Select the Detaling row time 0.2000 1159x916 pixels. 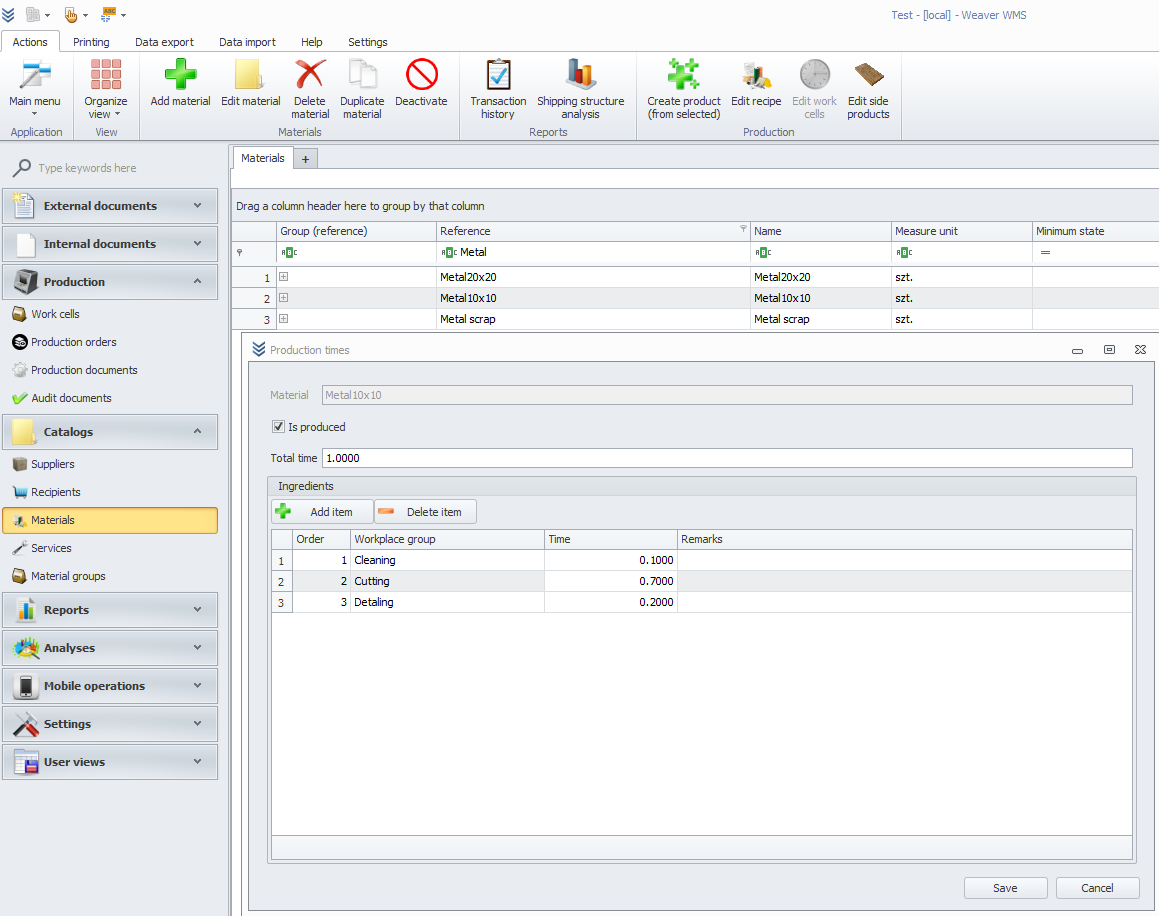611,602
